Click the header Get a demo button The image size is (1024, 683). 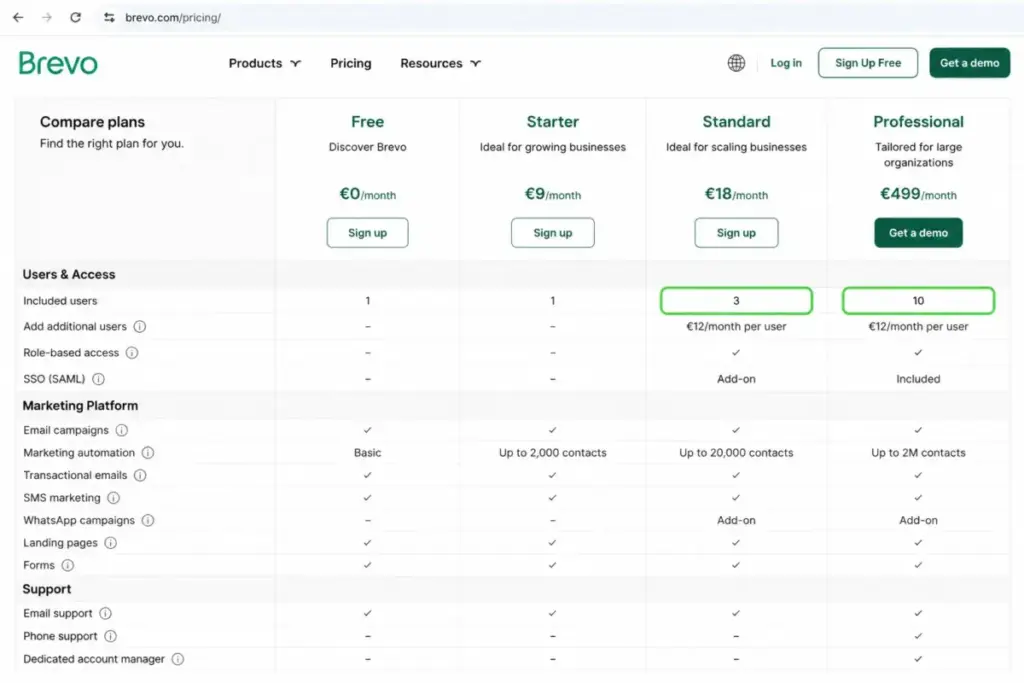coord(969,63)
